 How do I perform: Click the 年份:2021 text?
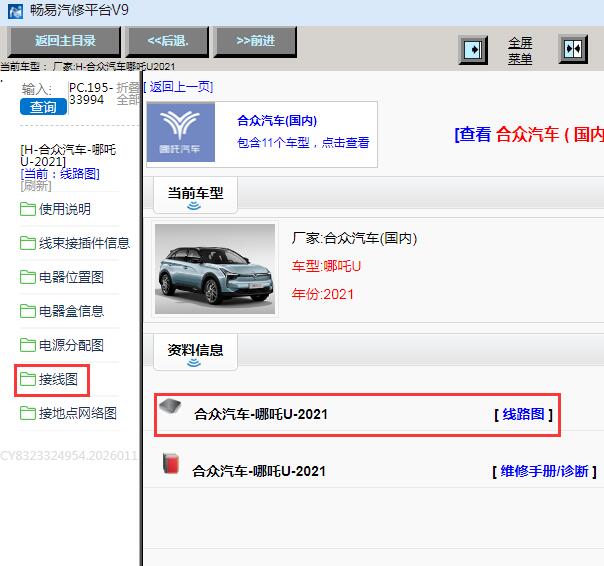coord(322,294)
